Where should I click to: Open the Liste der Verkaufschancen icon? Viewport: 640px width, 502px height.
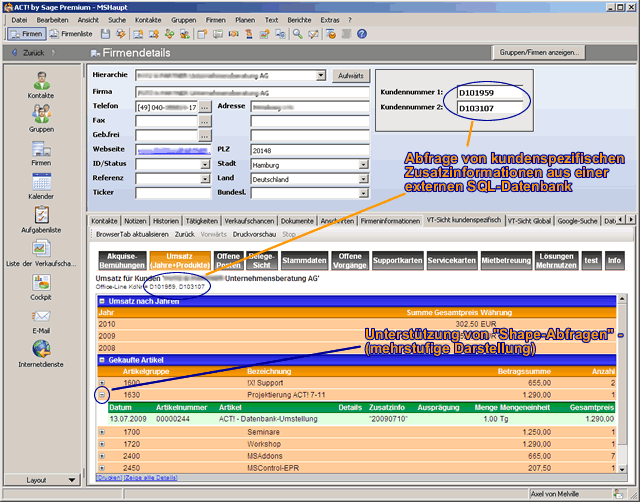tap(41, 250)
